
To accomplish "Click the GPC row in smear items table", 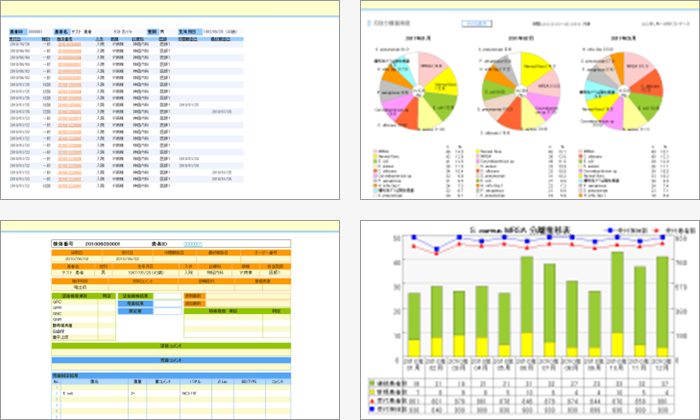I will pyautogui.click(x=83, y=302).
